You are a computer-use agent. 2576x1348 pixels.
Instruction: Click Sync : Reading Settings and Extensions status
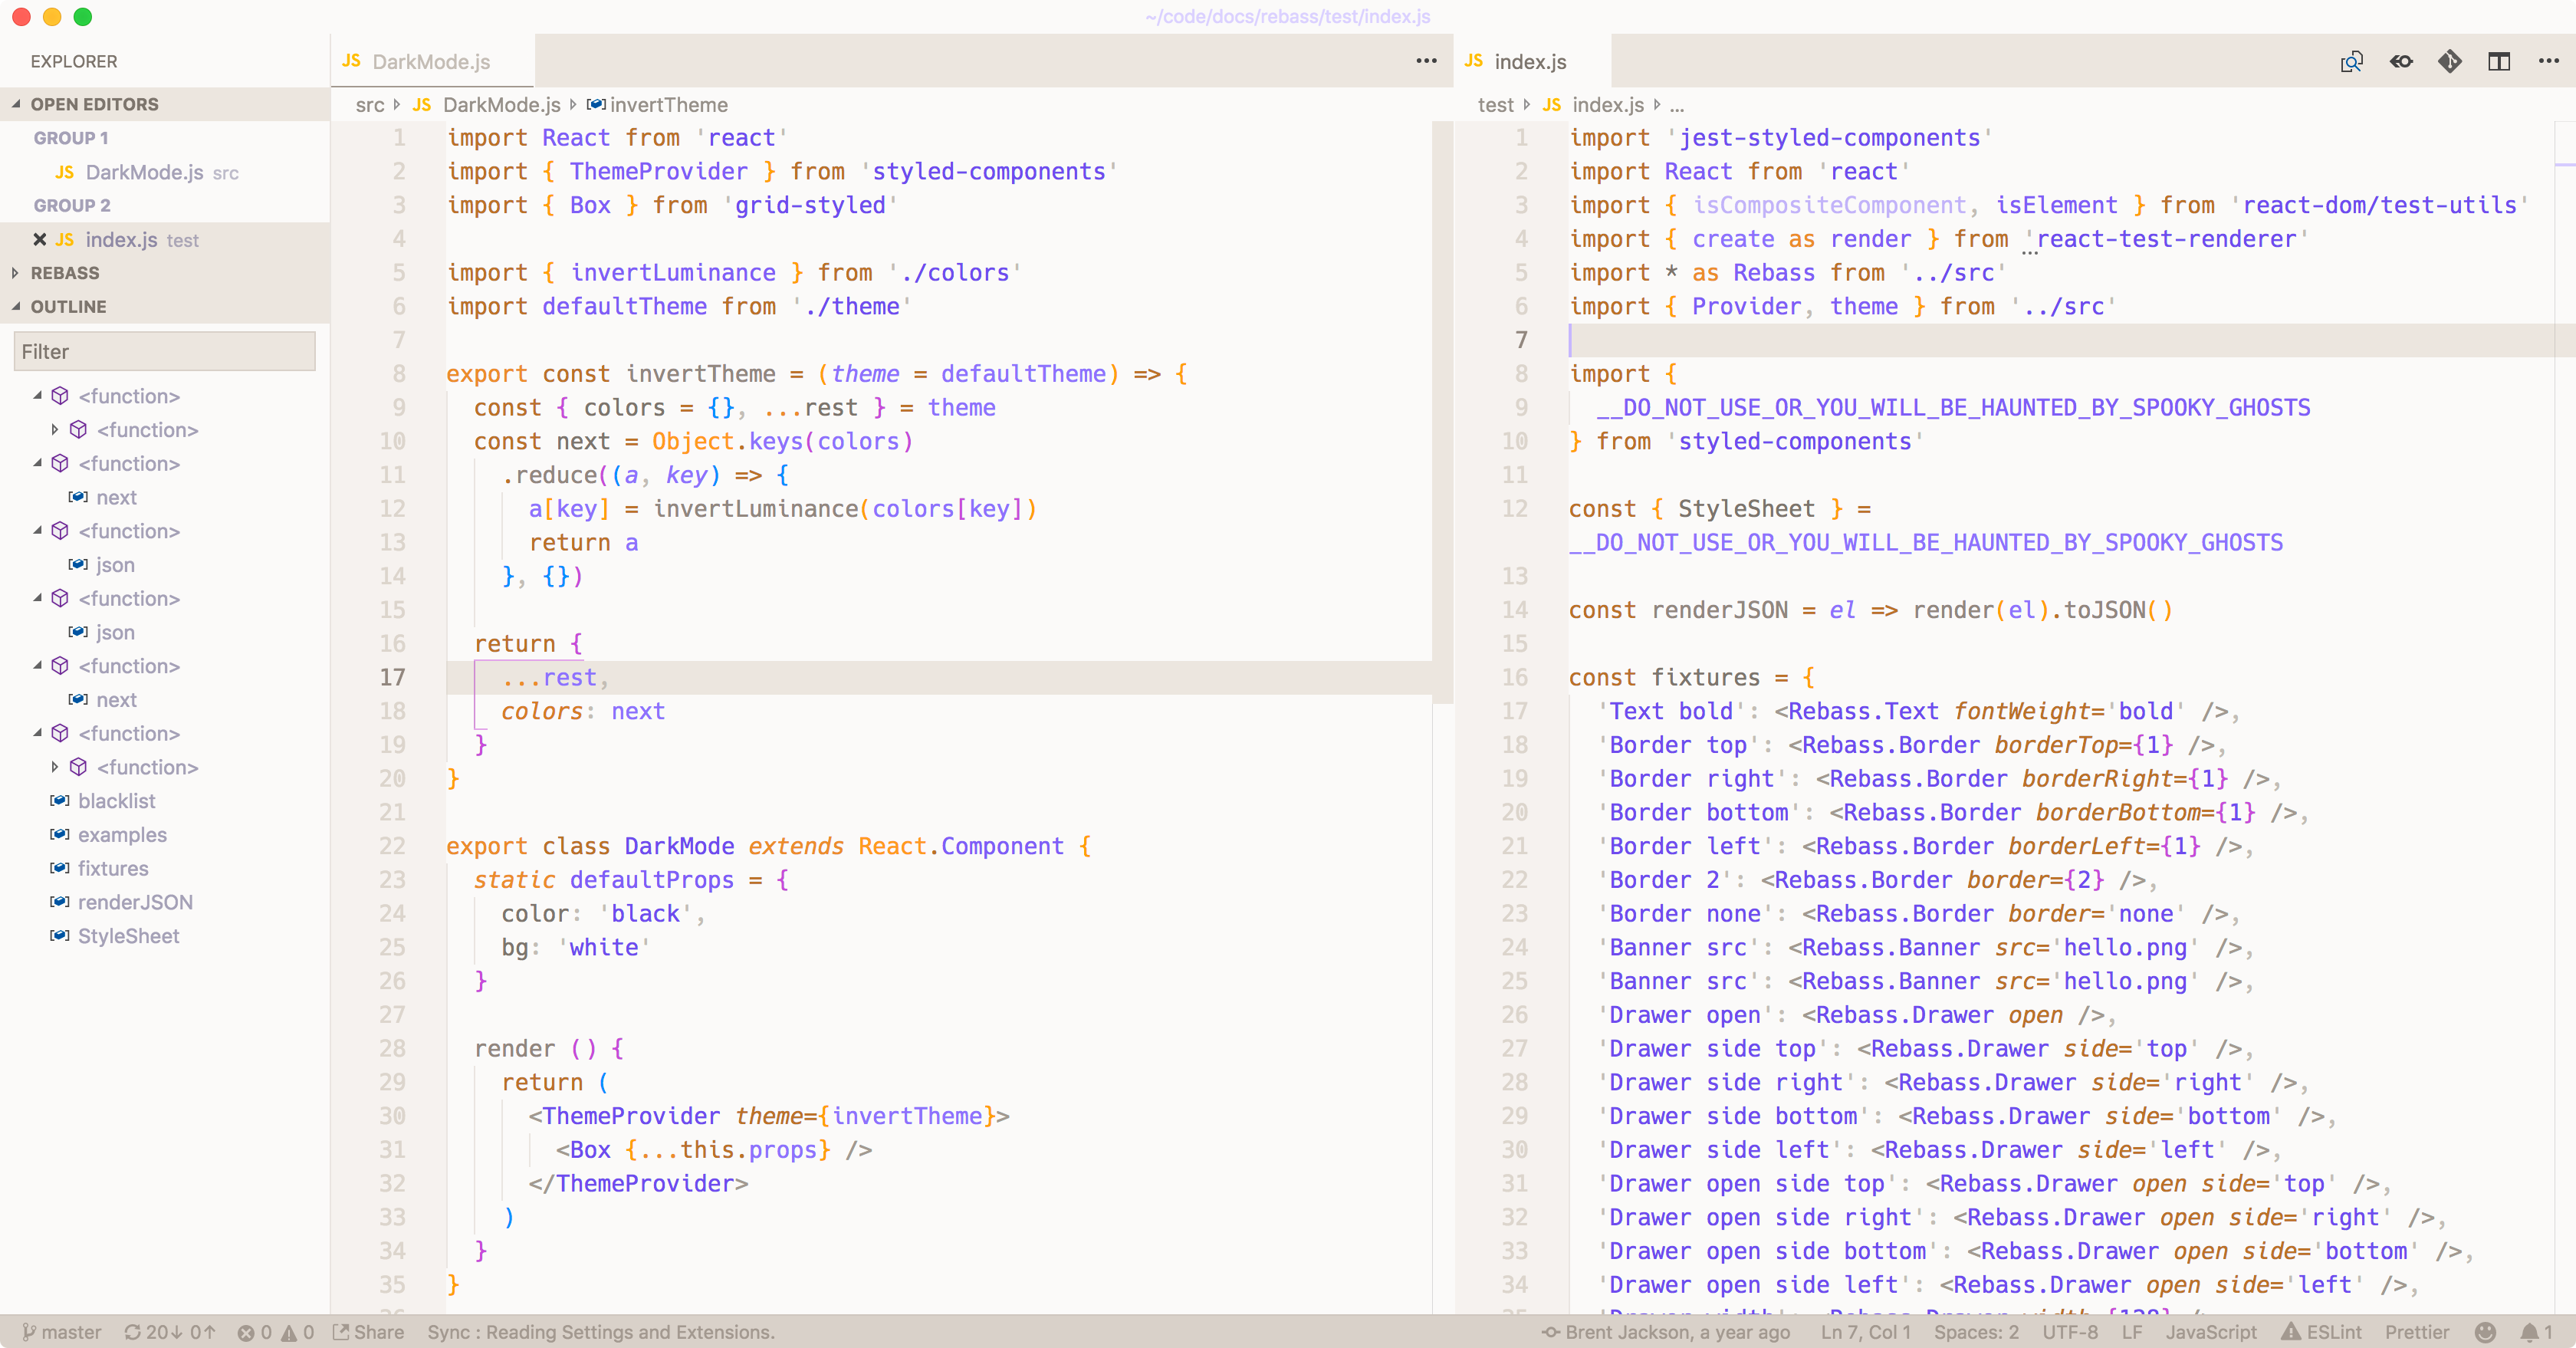601,1332
